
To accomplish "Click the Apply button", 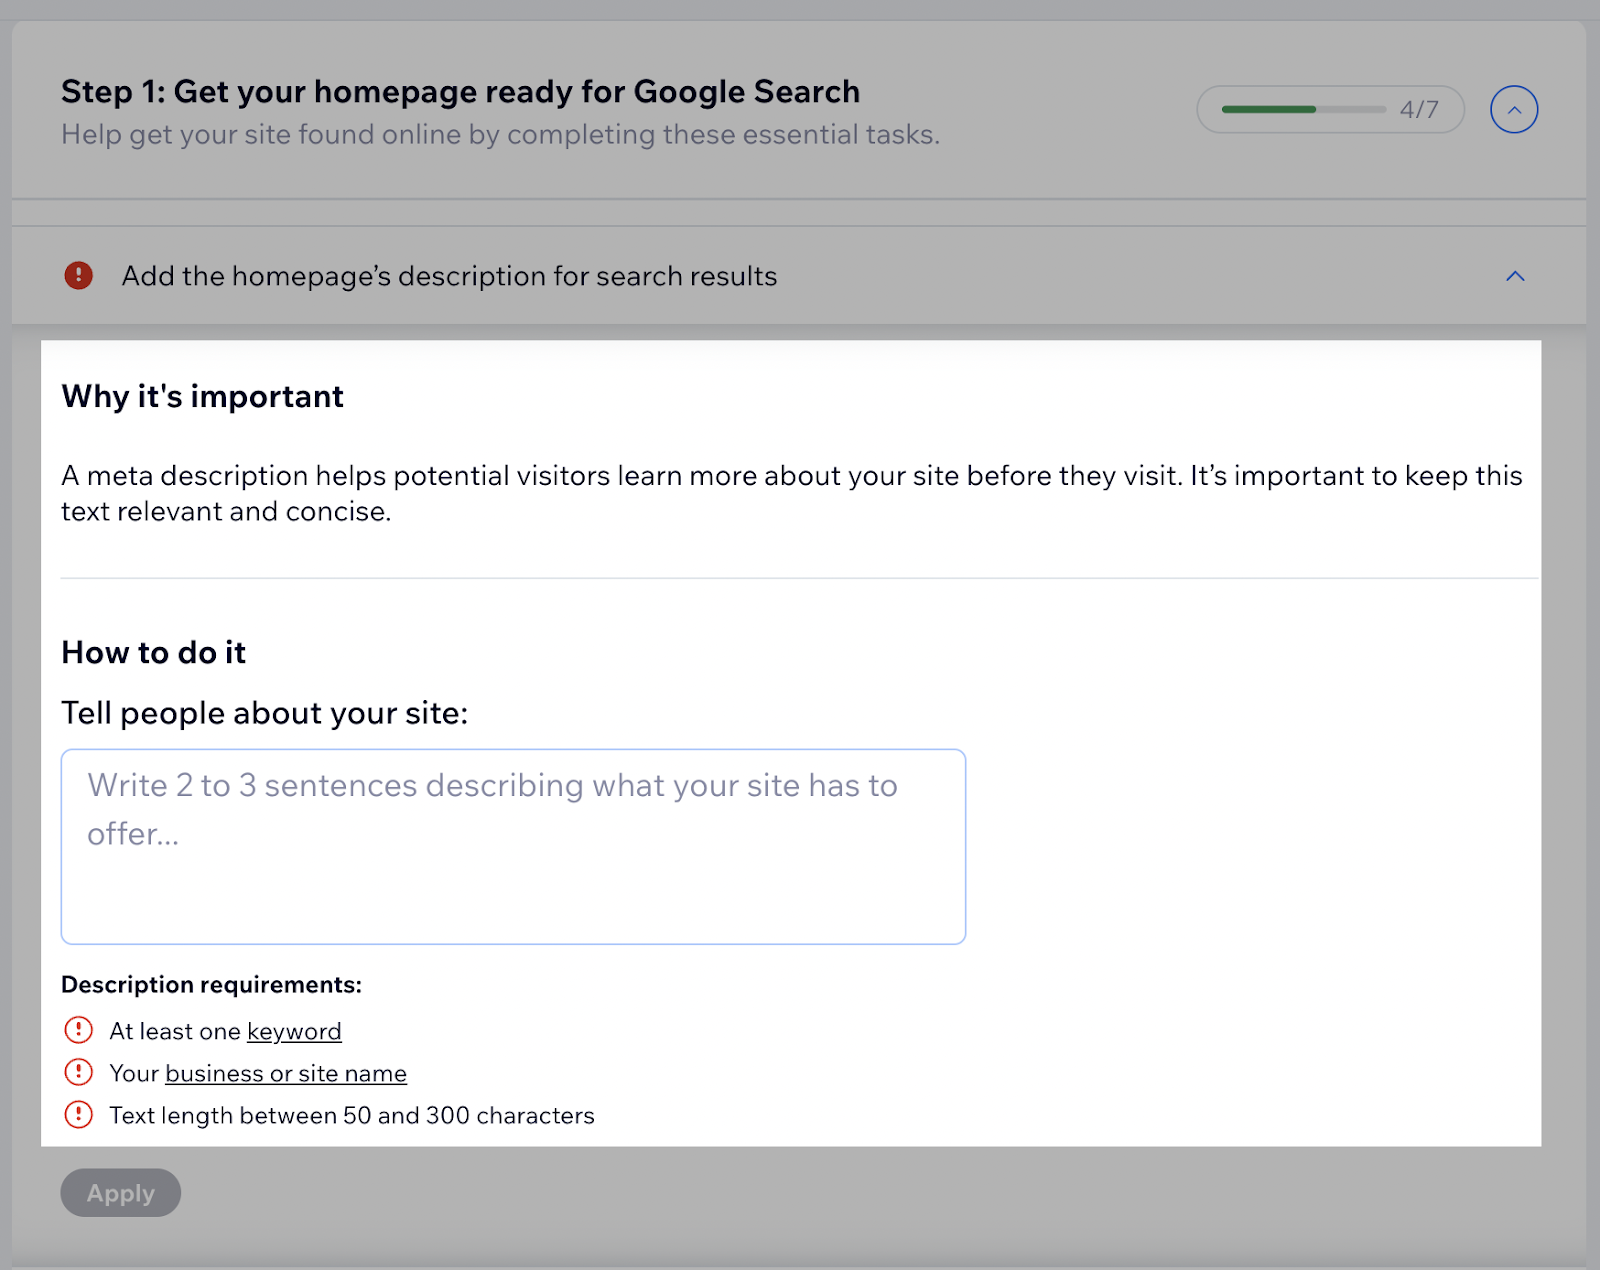I will tap(120, 1192).
